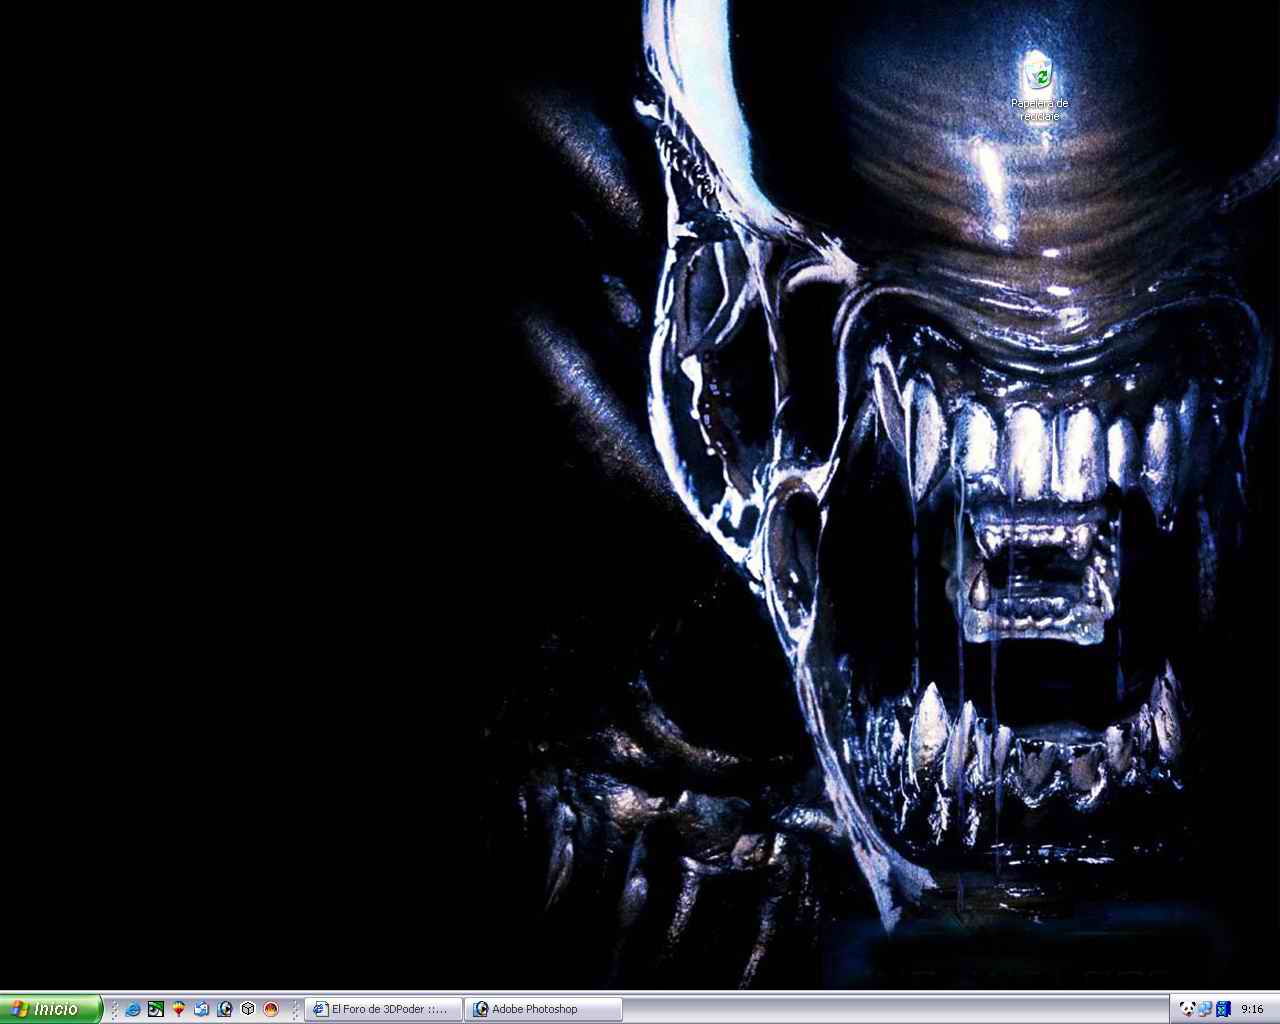Open the eye-icon image viewer shortcut
This screenshot has height=1024, width=1280.
156,1009
